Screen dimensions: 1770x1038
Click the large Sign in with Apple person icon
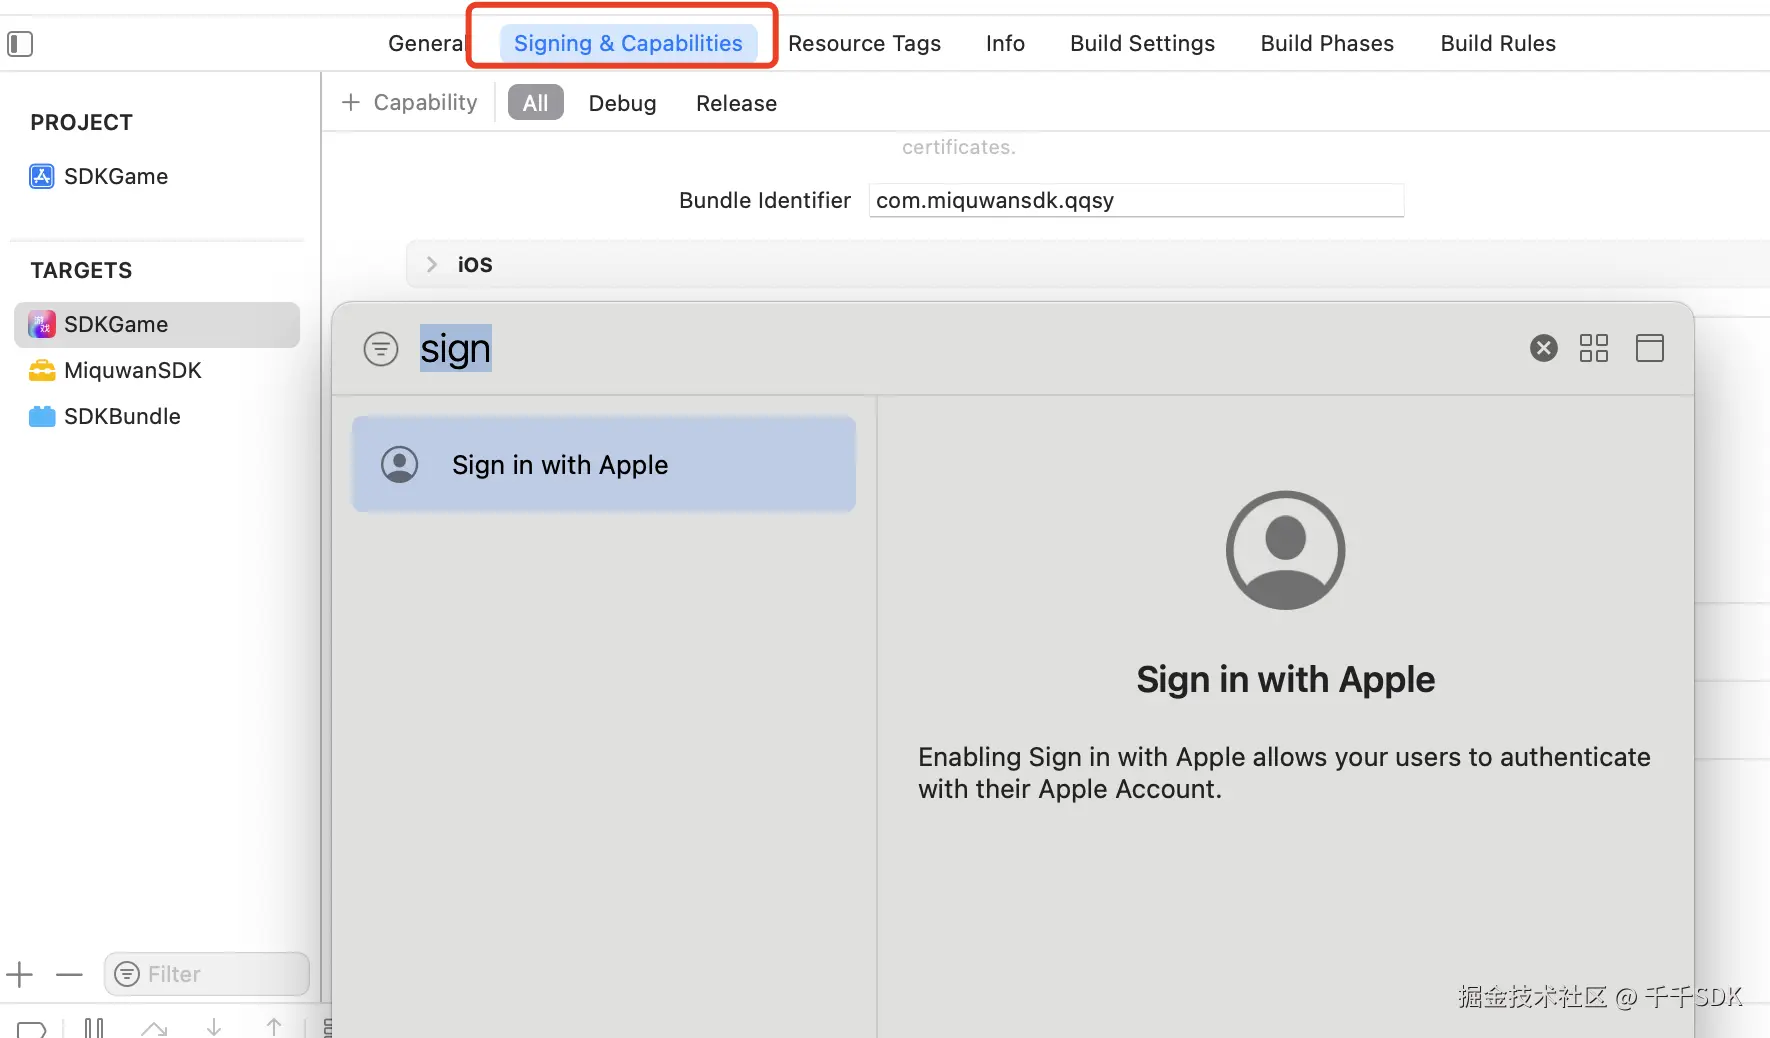1286,550
